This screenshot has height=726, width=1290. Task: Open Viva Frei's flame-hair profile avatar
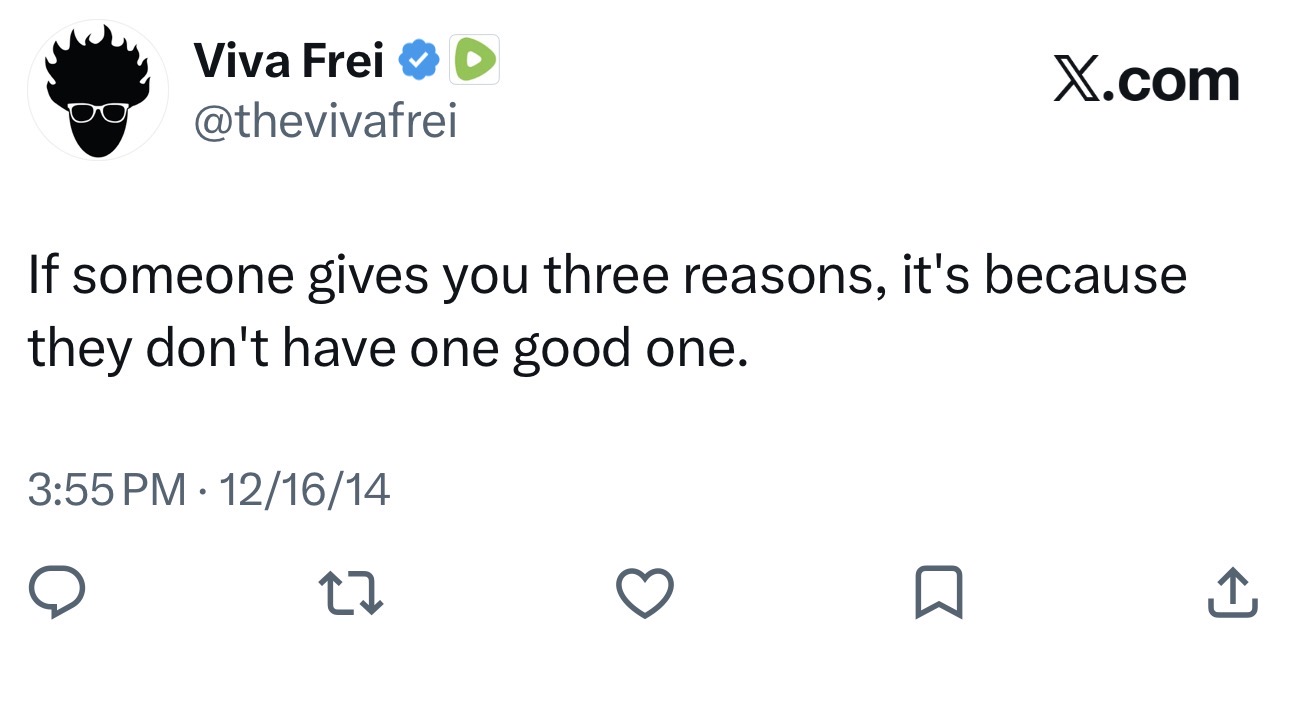[x=97, y=90]
